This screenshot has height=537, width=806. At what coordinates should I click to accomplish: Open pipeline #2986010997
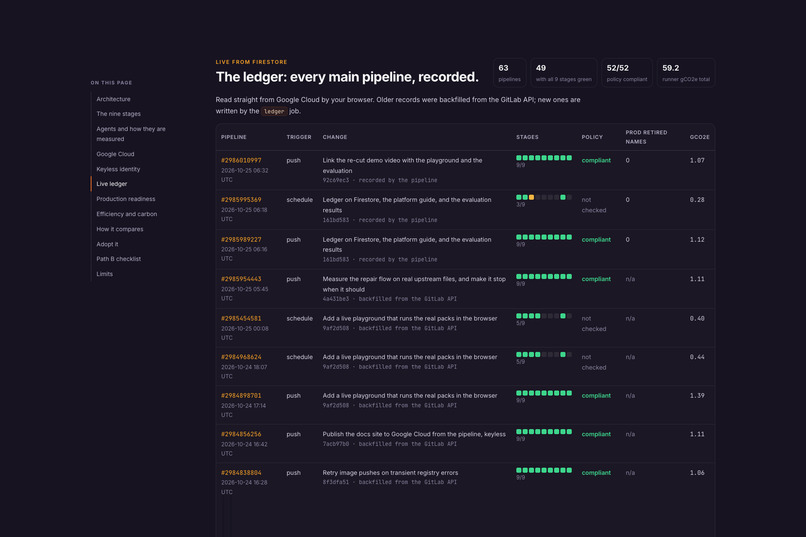coord(241,160)
